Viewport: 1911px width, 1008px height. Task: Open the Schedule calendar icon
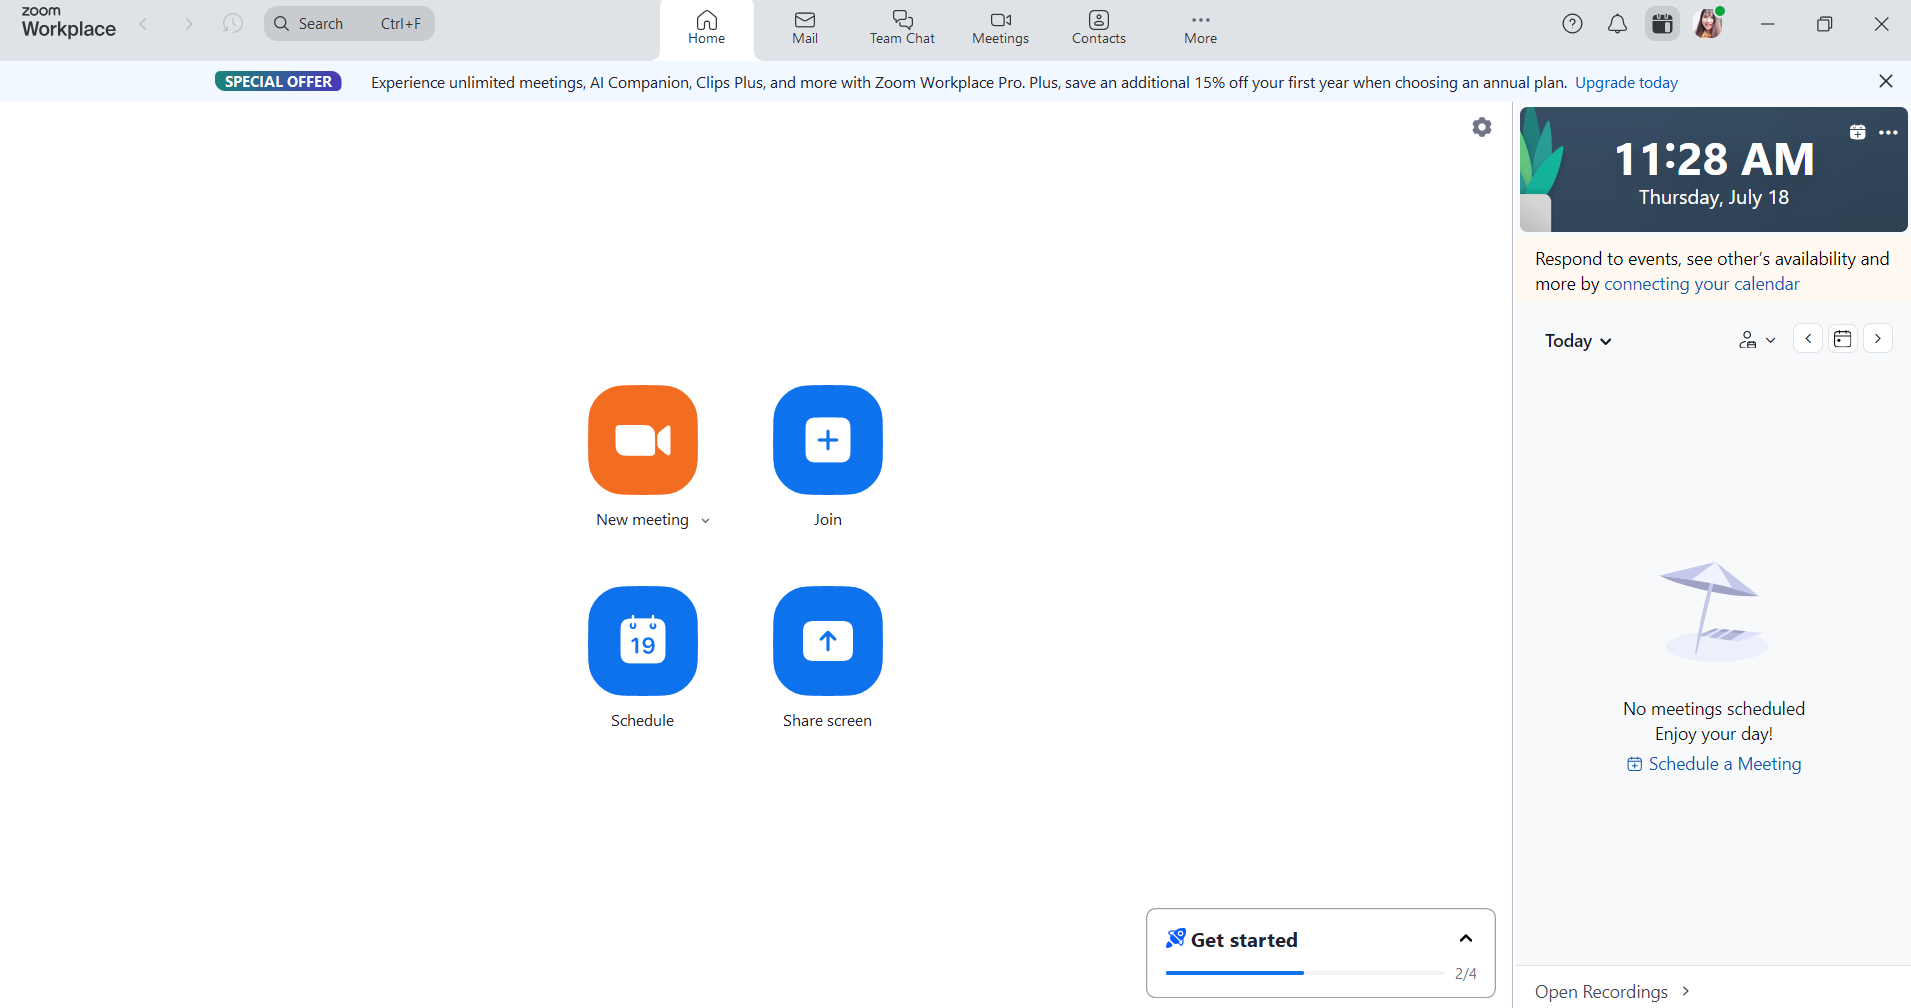pos(642,641)
